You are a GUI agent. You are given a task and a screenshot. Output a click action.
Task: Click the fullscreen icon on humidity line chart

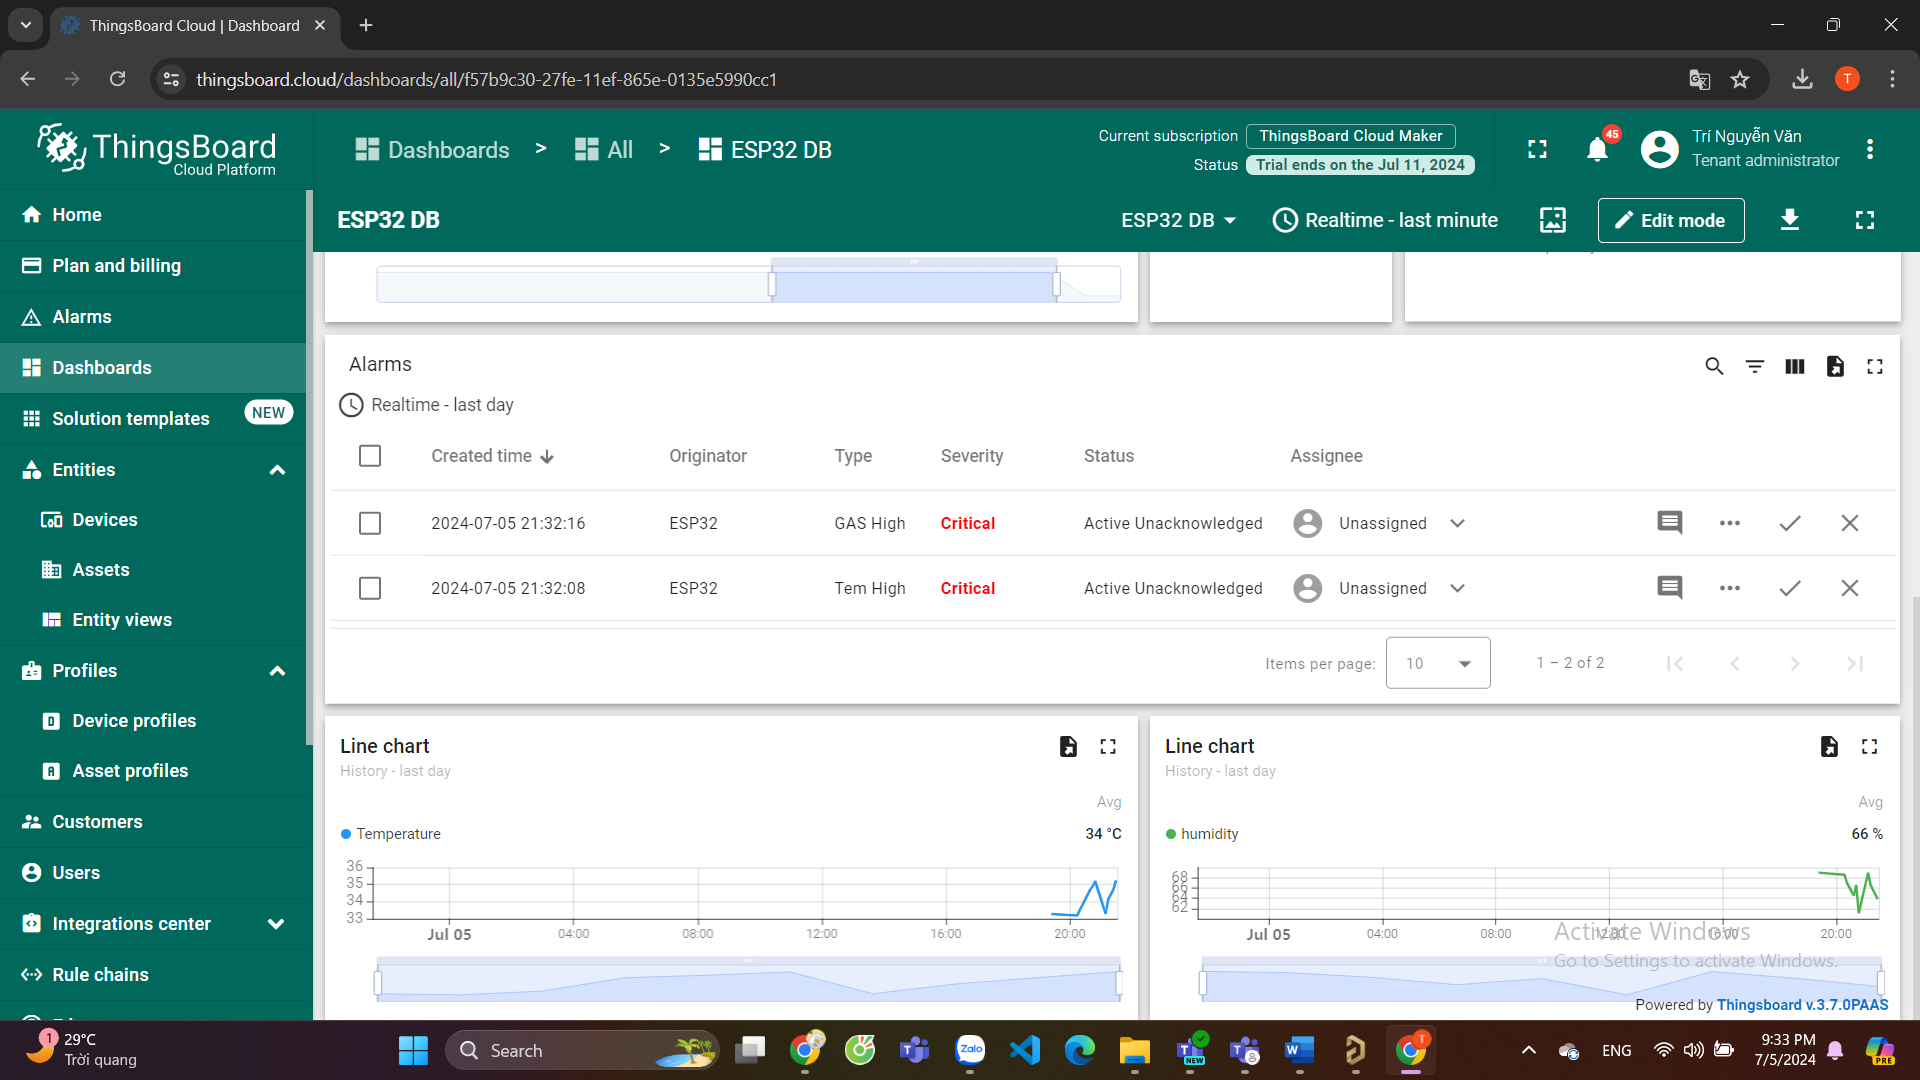[1870, 746]
